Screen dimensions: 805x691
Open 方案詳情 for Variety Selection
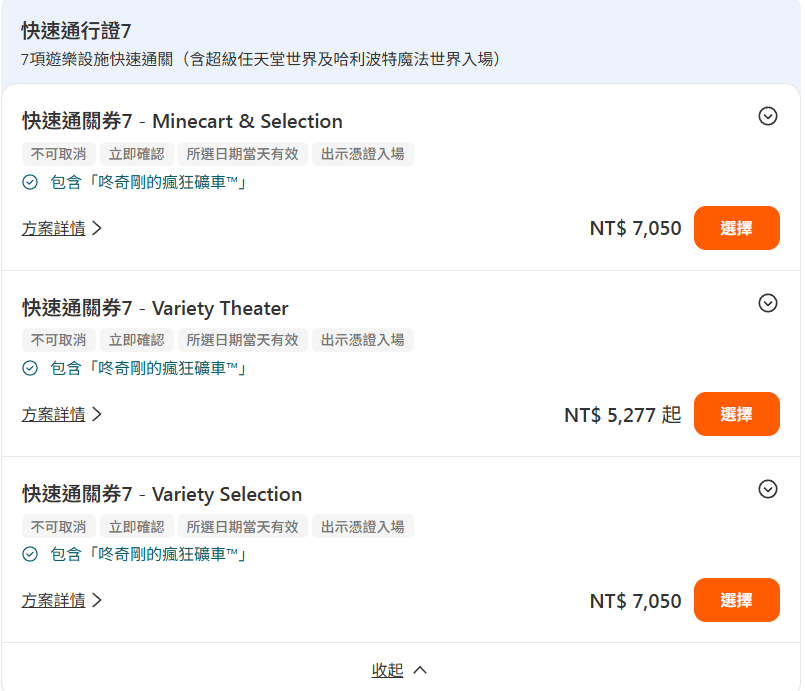click(62, 600)
